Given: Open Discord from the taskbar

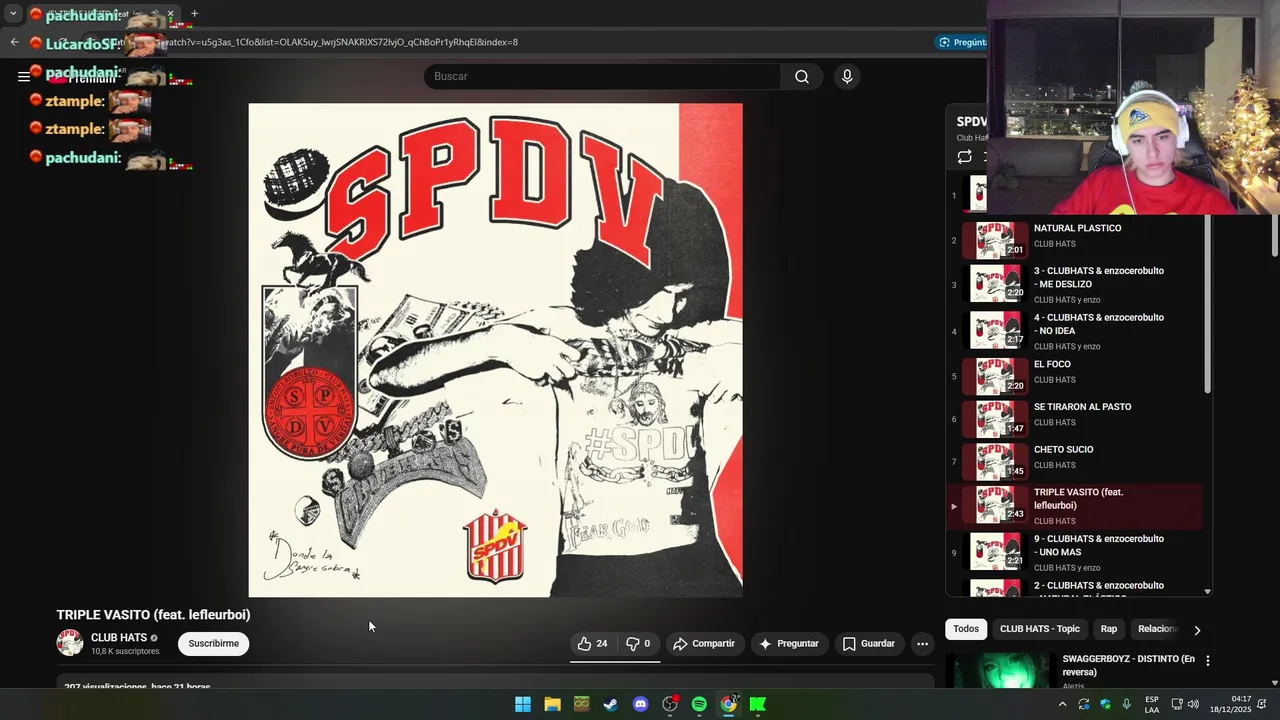Looking at the screenshot, I should (x=640, y=704).
